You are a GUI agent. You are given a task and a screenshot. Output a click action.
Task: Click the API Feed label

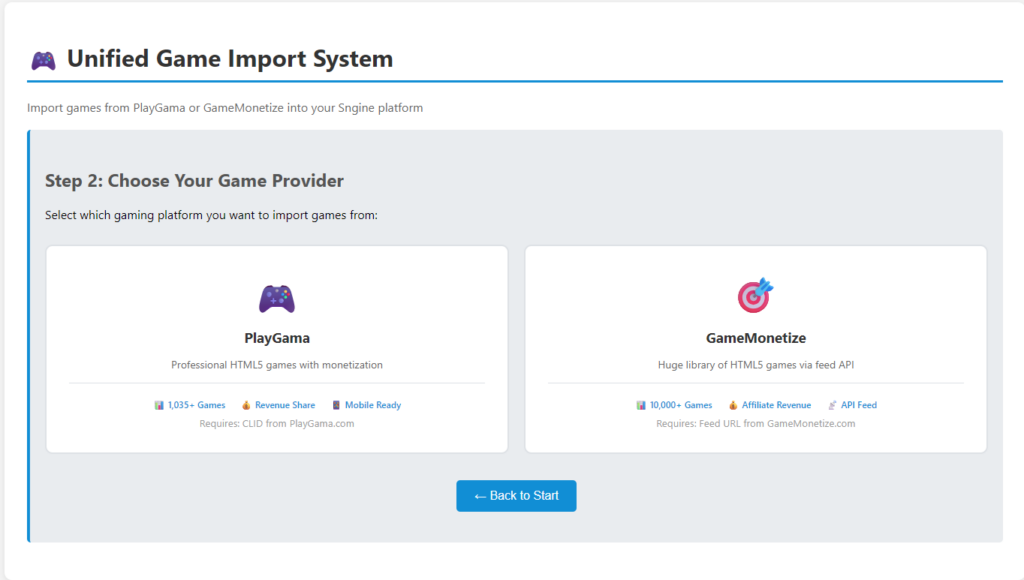[859, 405]
